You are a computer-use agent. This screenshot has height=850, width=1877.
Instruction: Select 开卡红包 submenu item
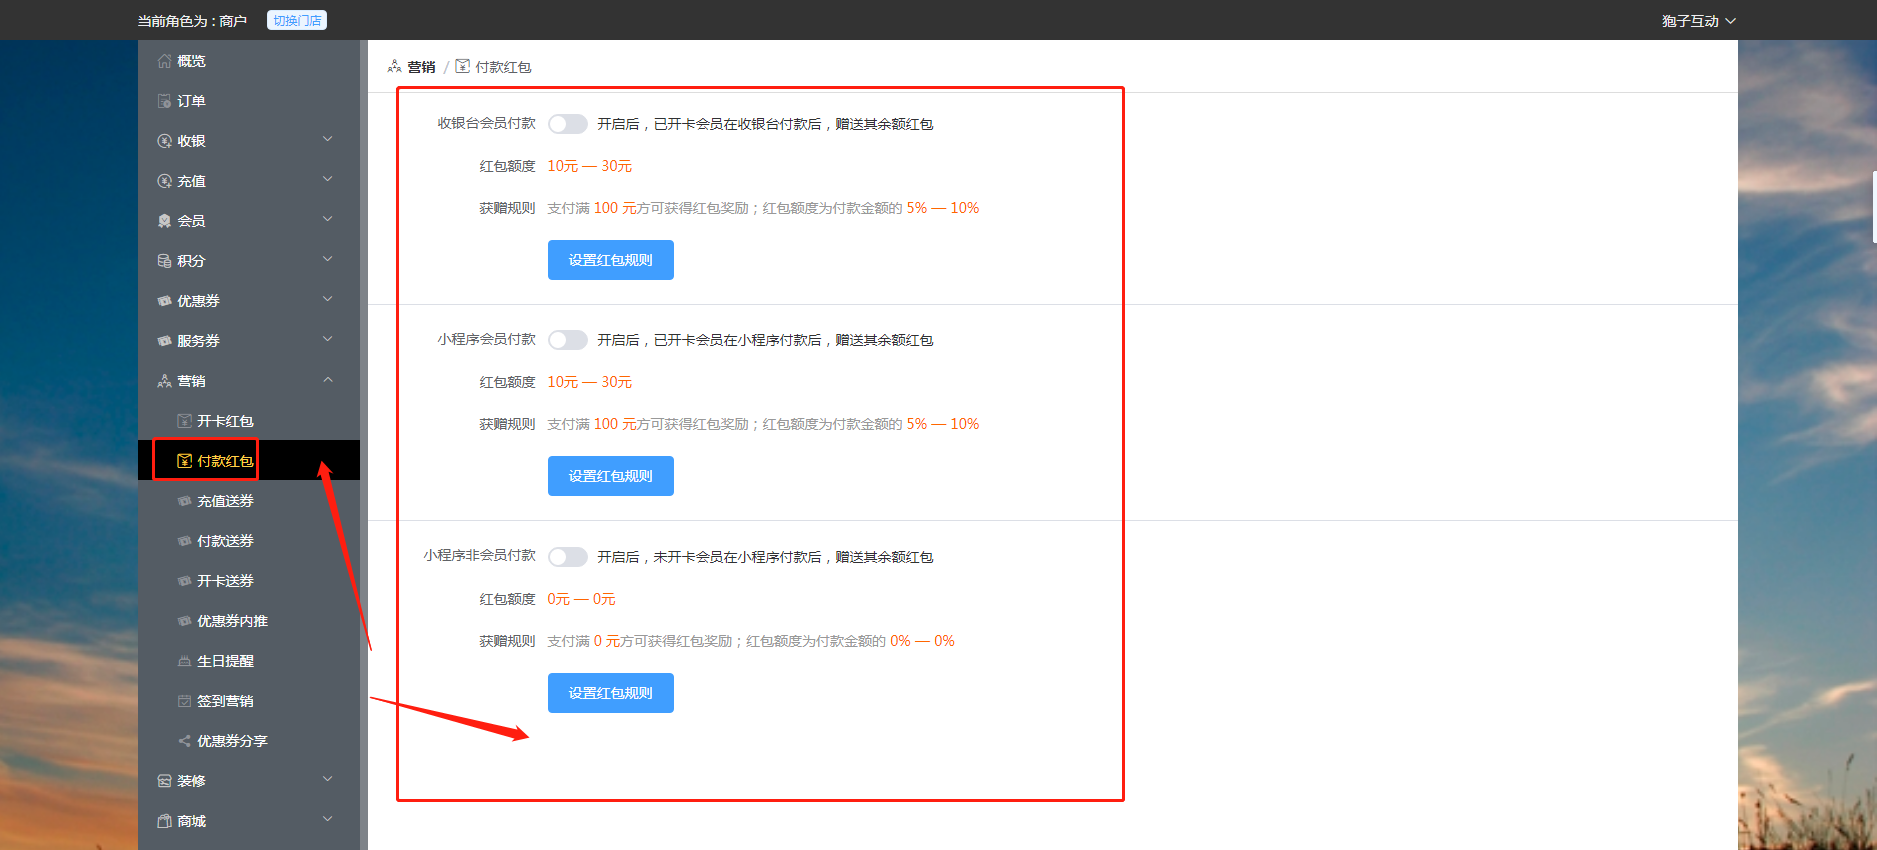tap(249, 421)
